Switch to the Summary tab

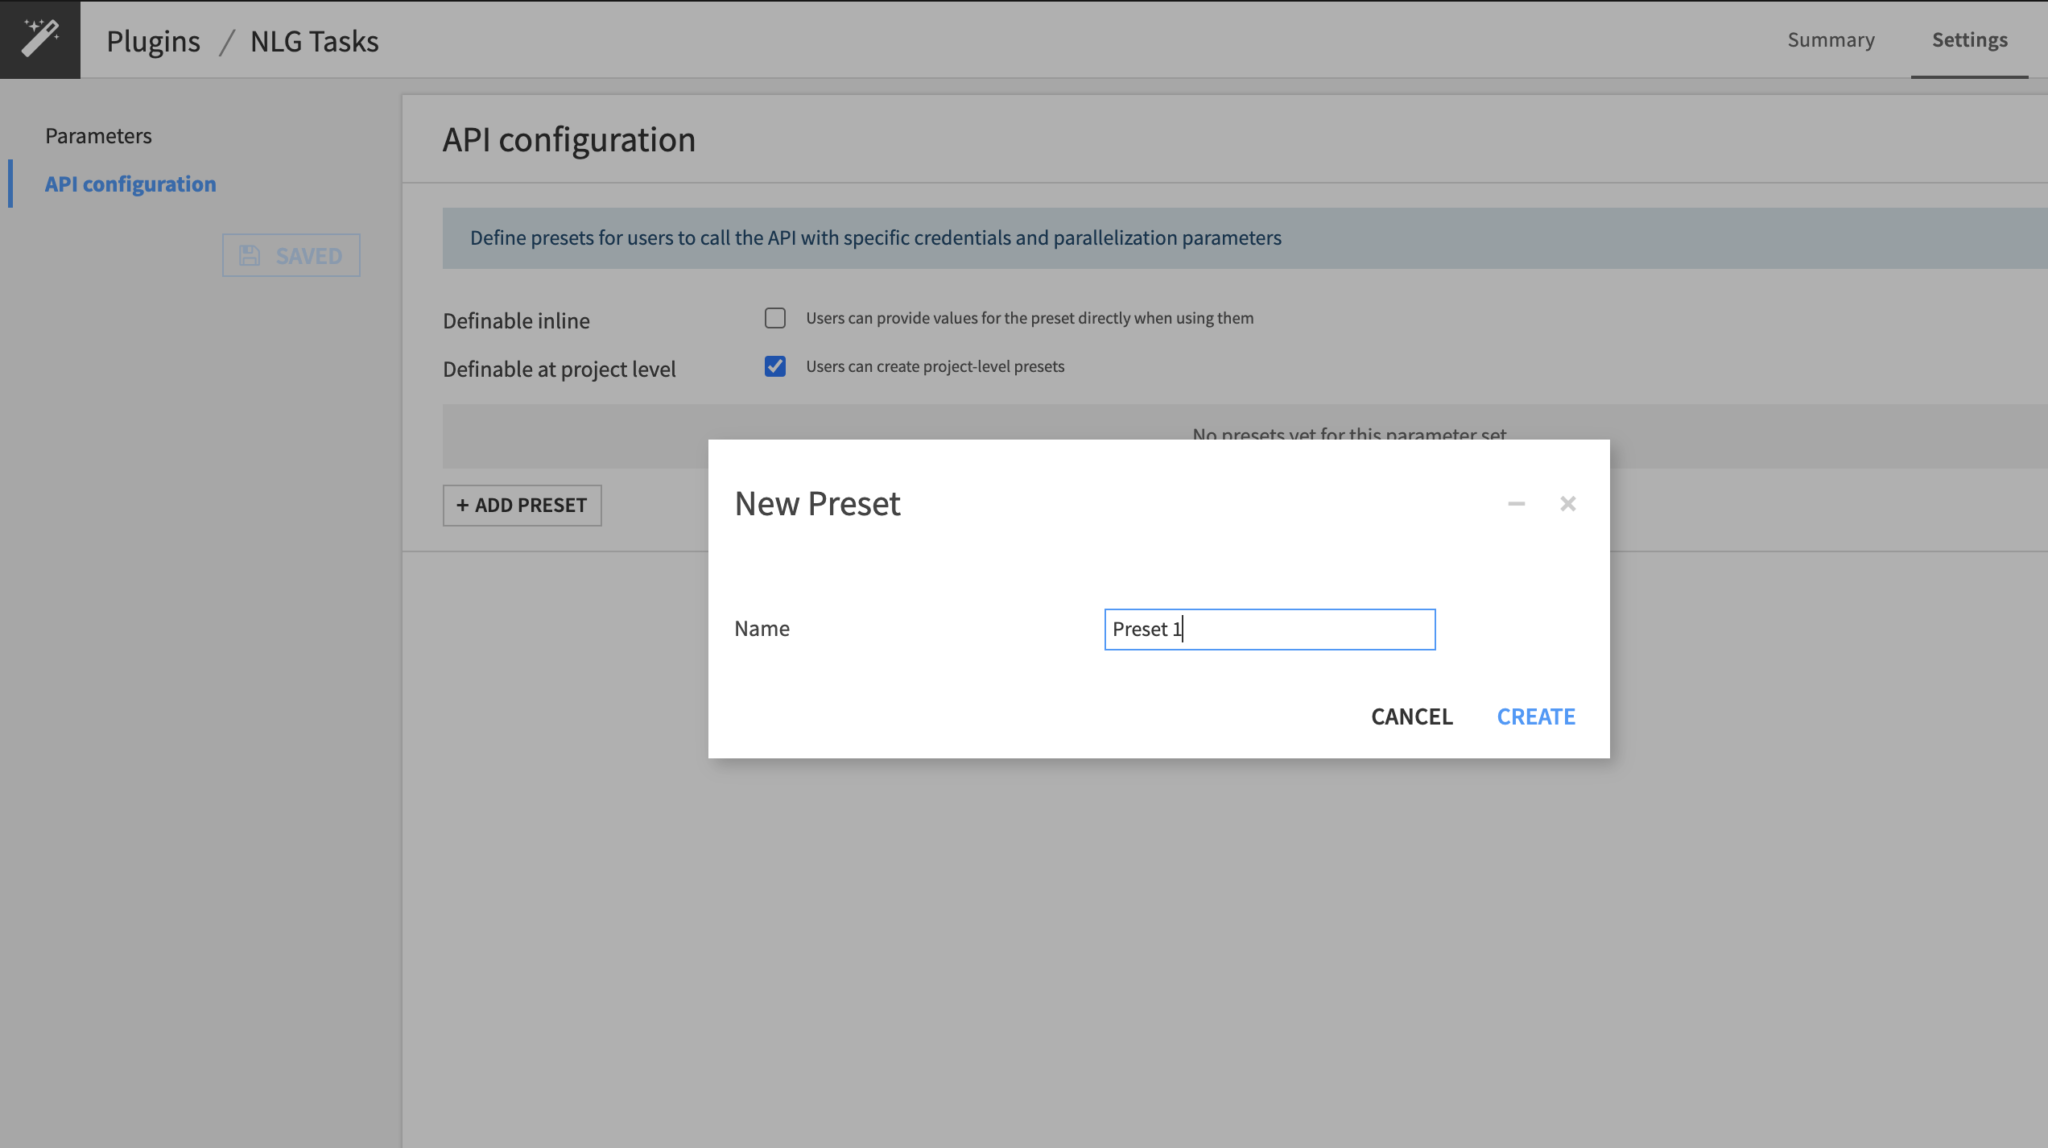point(1830,40)
